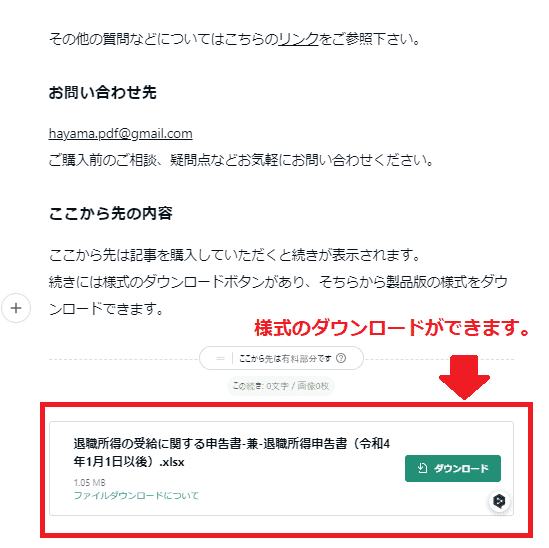Place cursor in 続きには様式のダウンロードボタン paragraph

click(278, 295)
